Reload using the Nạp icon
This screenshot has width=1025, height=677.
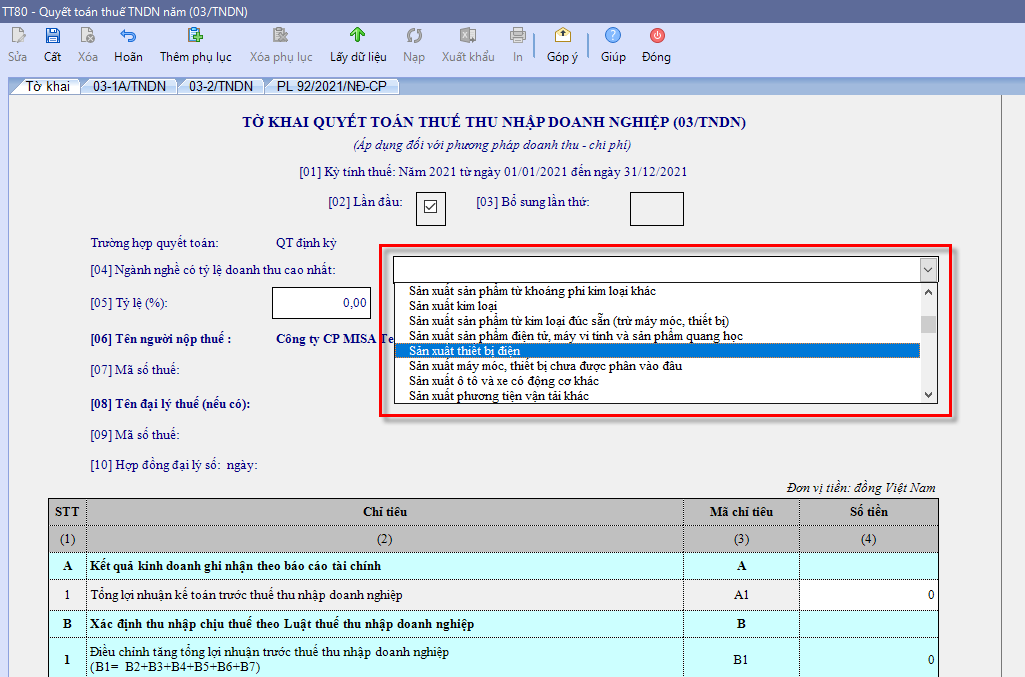click(x=414, y=35)
